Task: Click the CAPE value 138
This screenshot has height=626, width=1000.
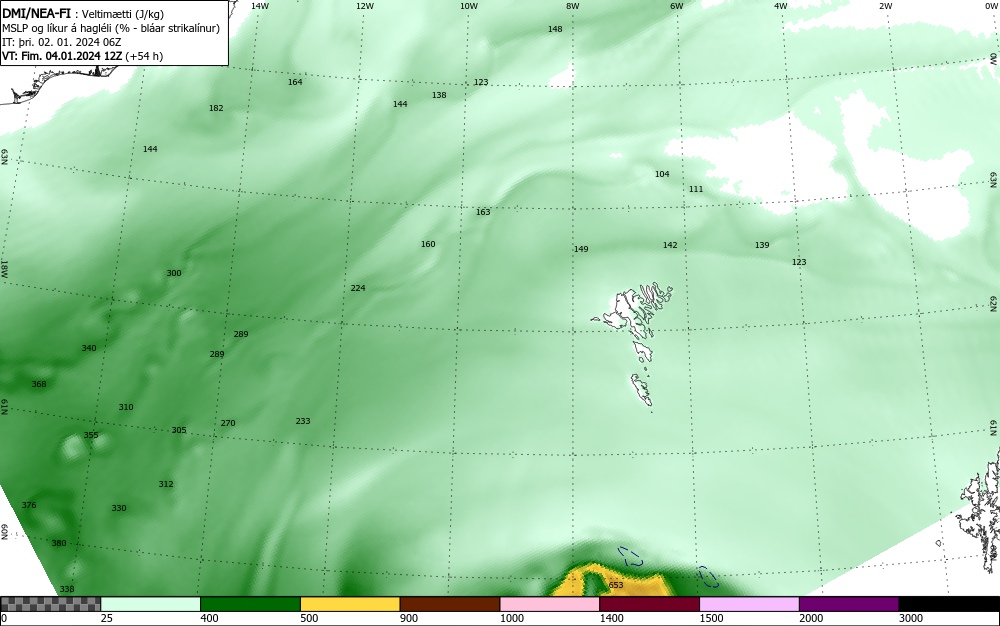Action: (439, 96)
